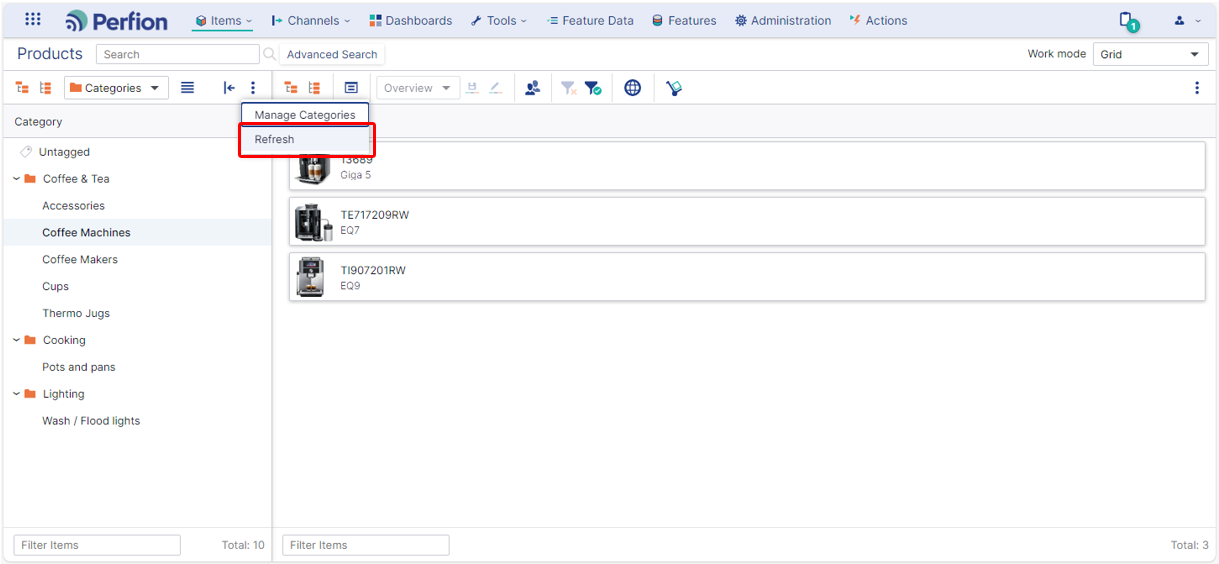The height and width of the screenshot is (564, 1219).
Task: Click the product list Filter Items field
Action: tap(366, 545)
